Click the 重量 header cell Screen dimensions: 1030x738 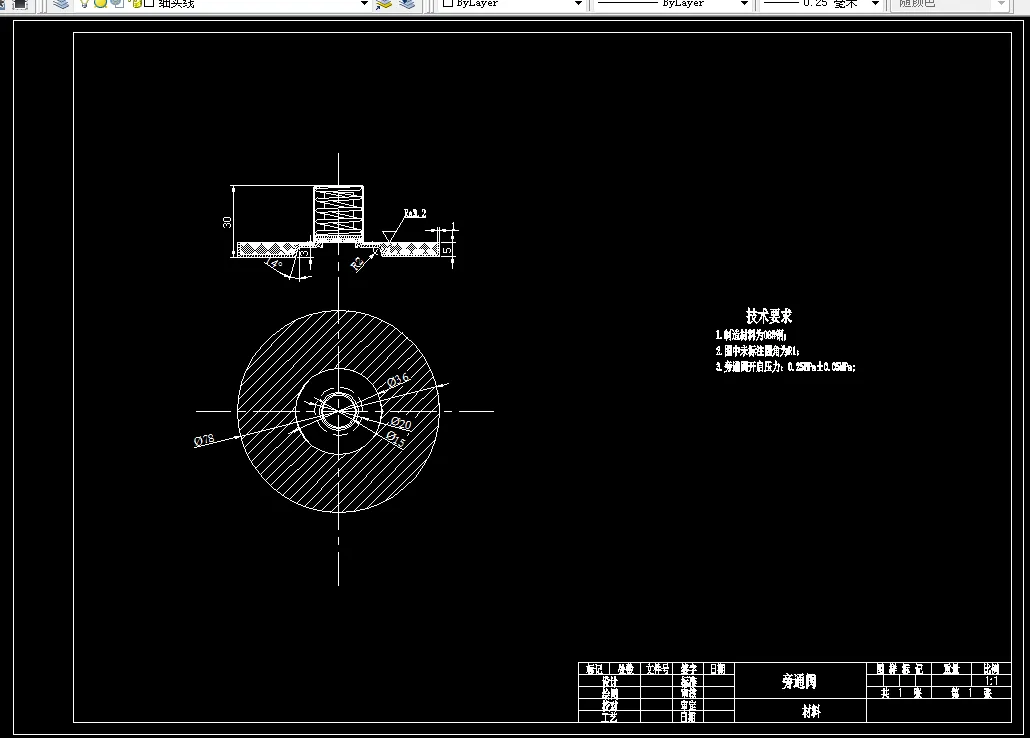click(x=951, y=669)
